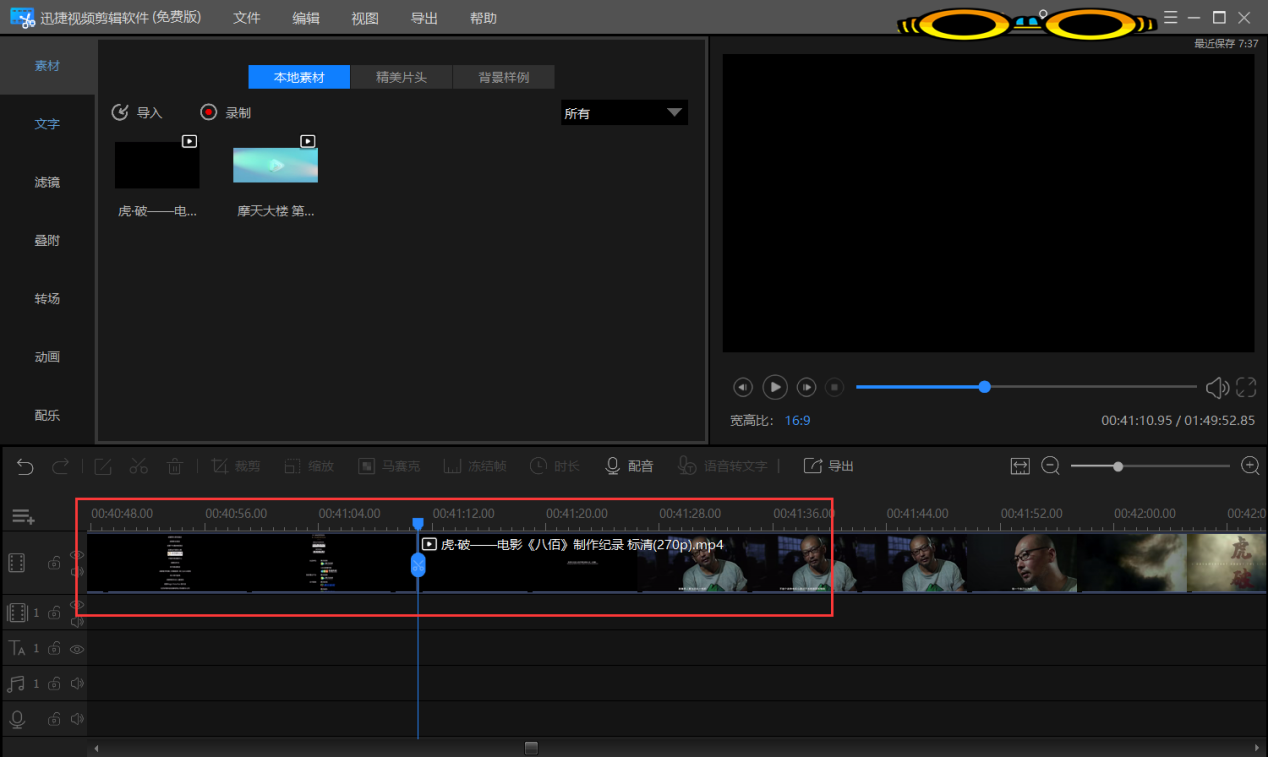
Task: Click the 语音转文字 speech-to-text tool
Action: (722, 466)
